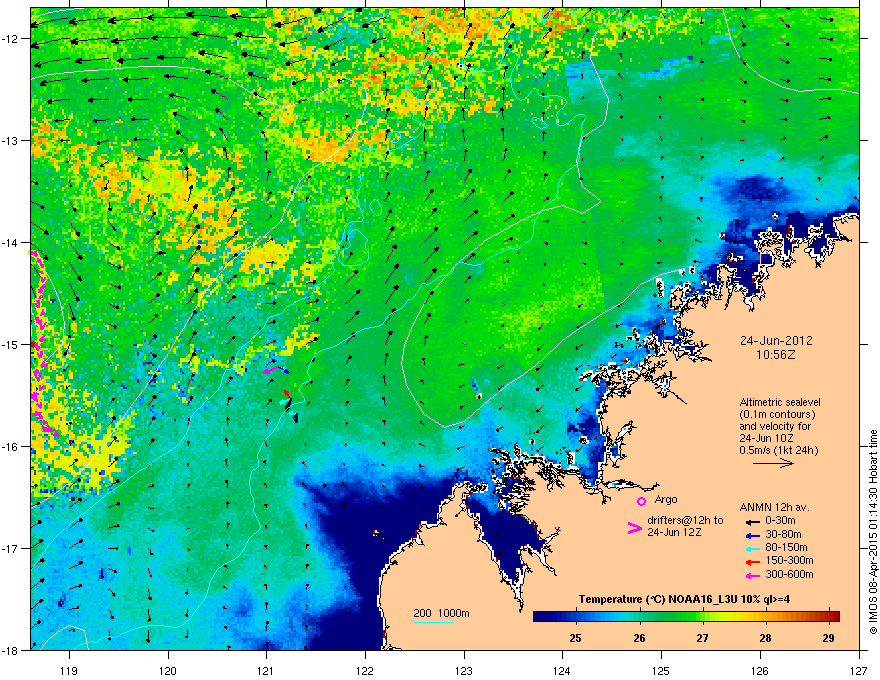Click longitude axis label '127'
Screen dimensions: 880x680
[859, 670]
